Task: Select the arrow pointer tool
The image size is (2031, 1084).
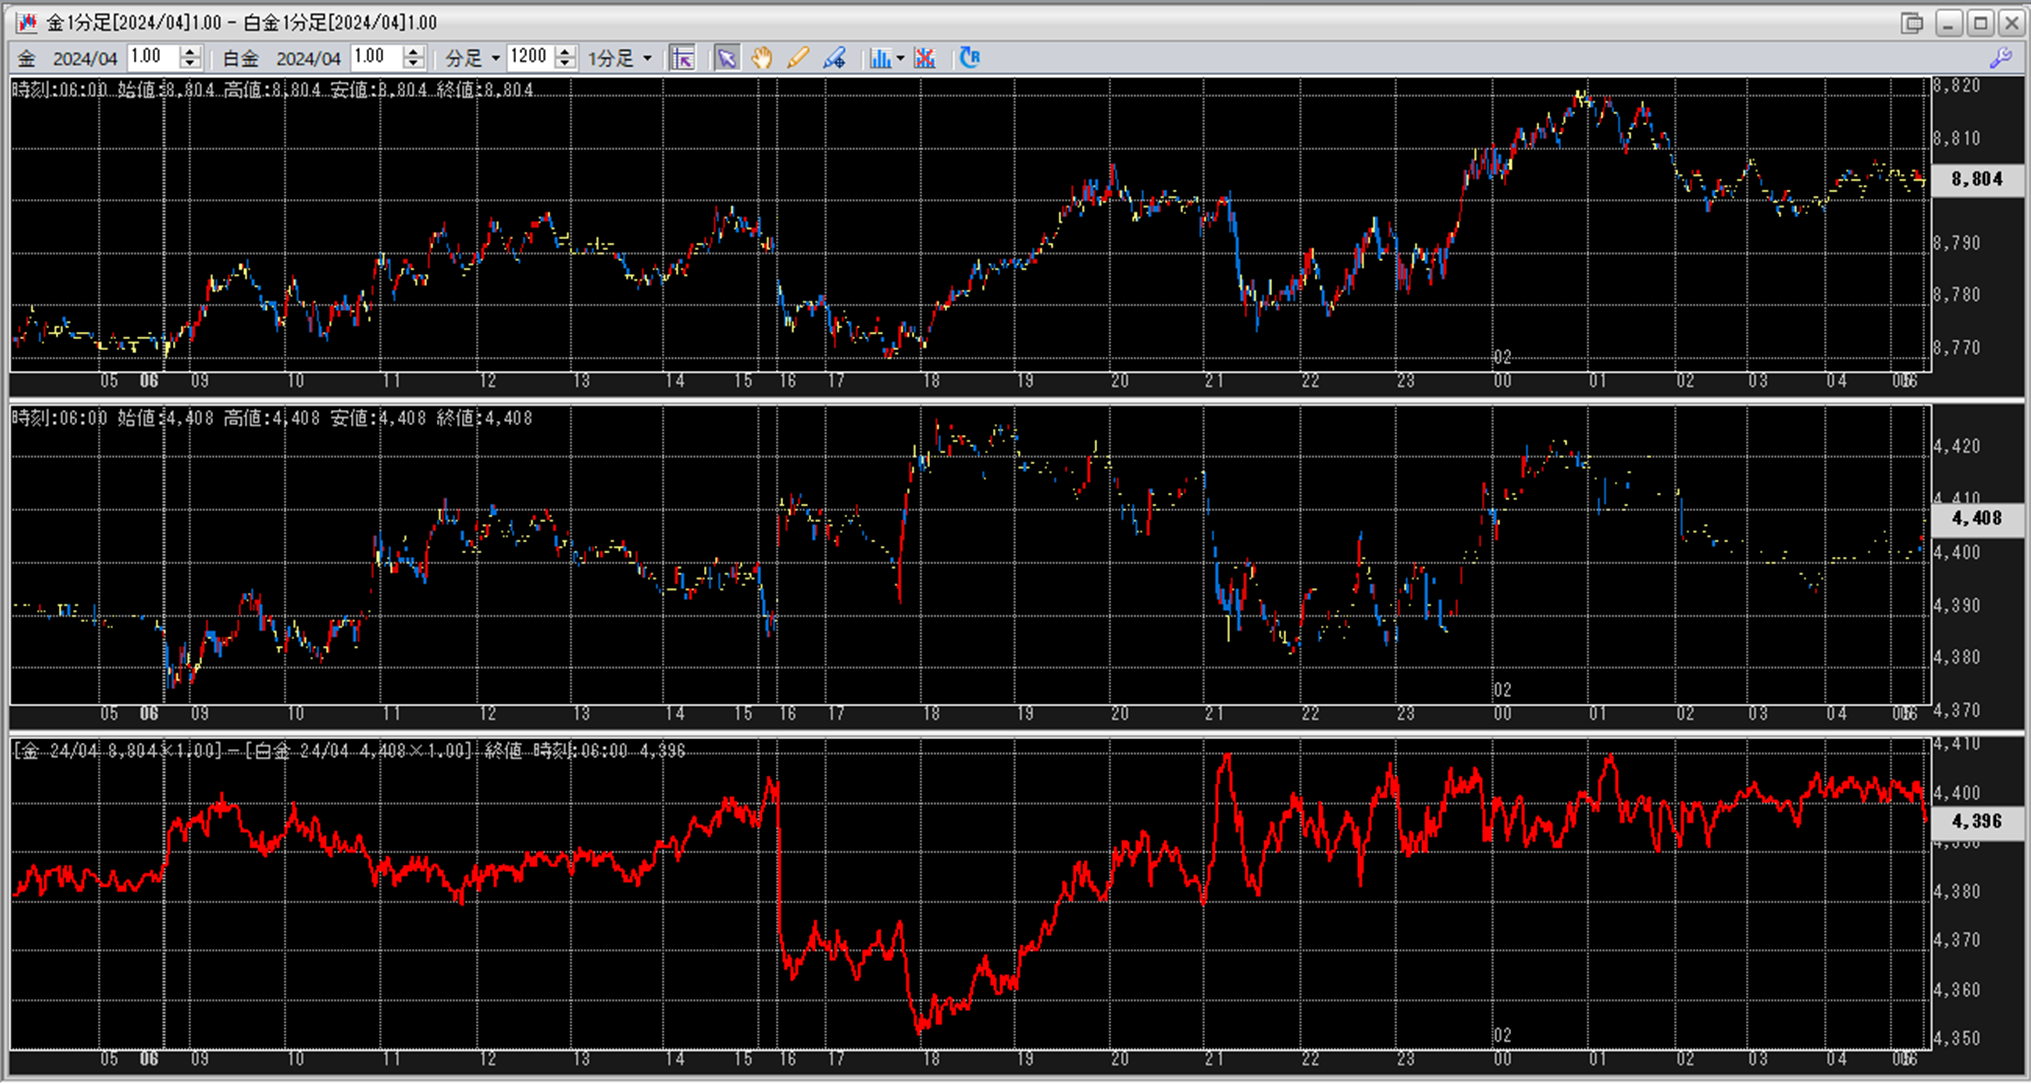Action: click(727, 58)
